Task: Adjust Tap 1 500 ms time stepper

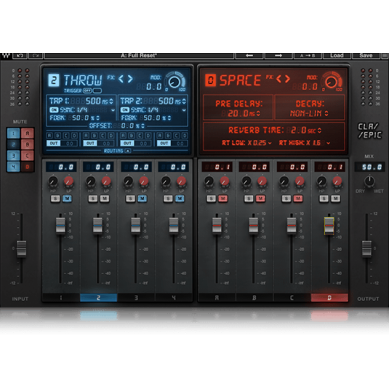Action: [x=112, y=101]
